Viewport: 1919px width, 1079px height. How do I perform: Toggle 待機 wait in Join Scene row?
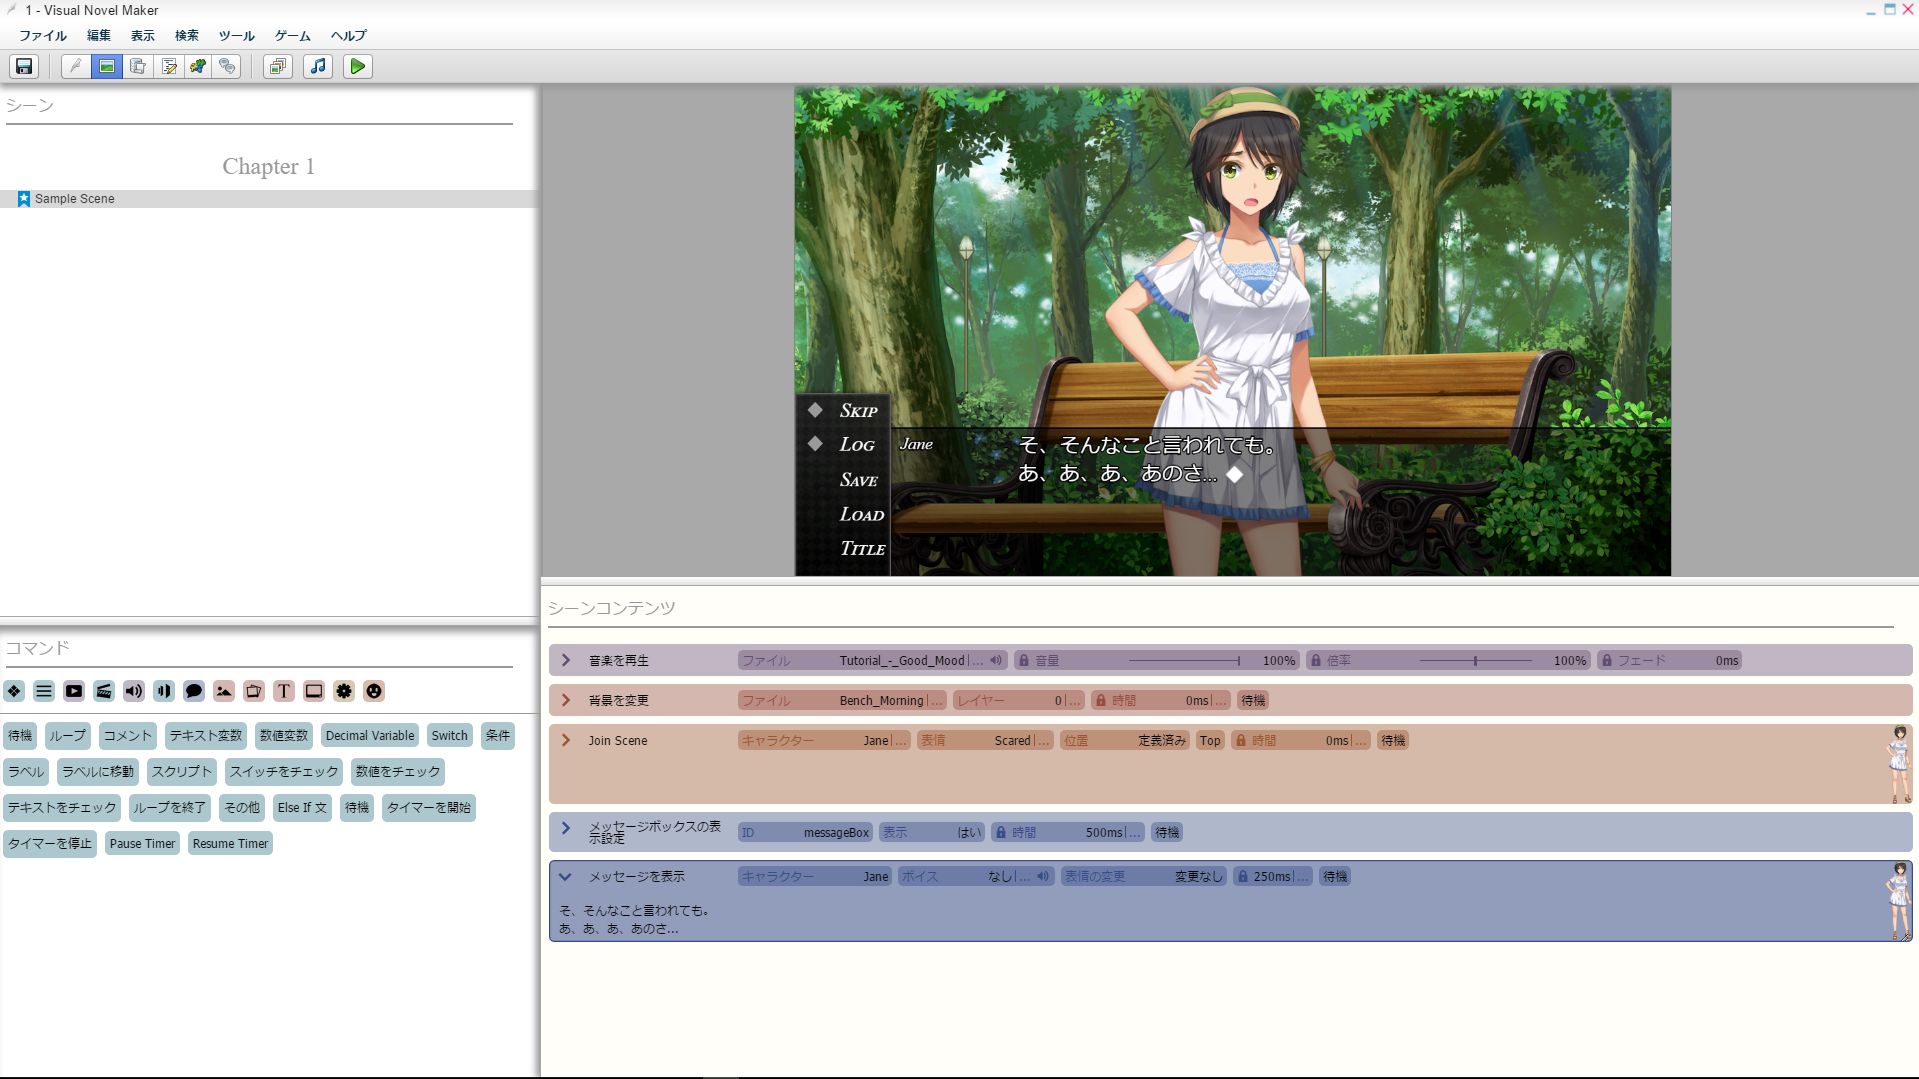pyautogui.click(x=1393, y=741)
